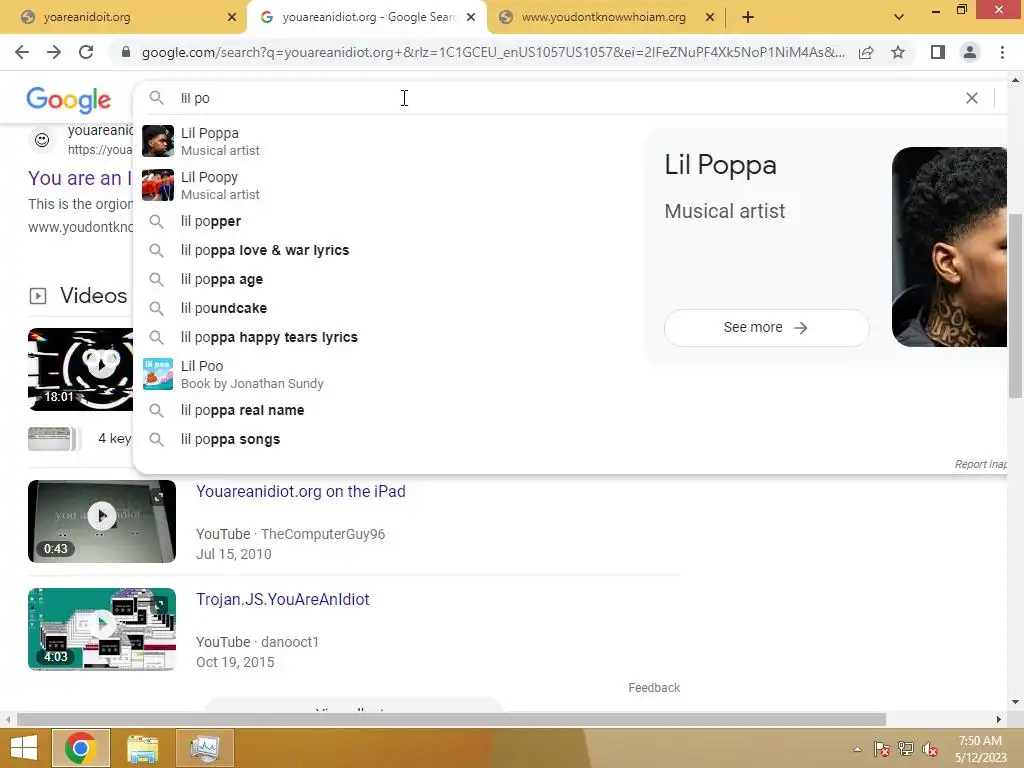Screen dimensions: 1024x768
Task: Reload the current page
Action: [x=86, y=52]
